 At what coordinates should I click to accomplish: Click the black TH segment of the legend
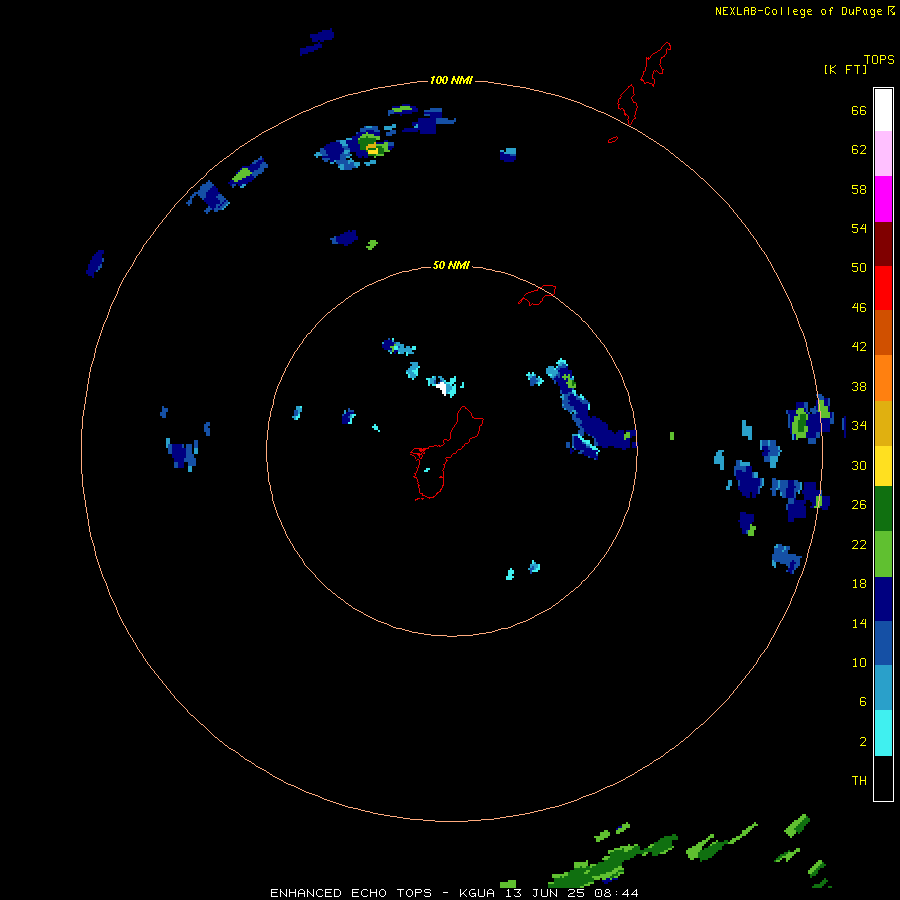[x=883, y=778]
